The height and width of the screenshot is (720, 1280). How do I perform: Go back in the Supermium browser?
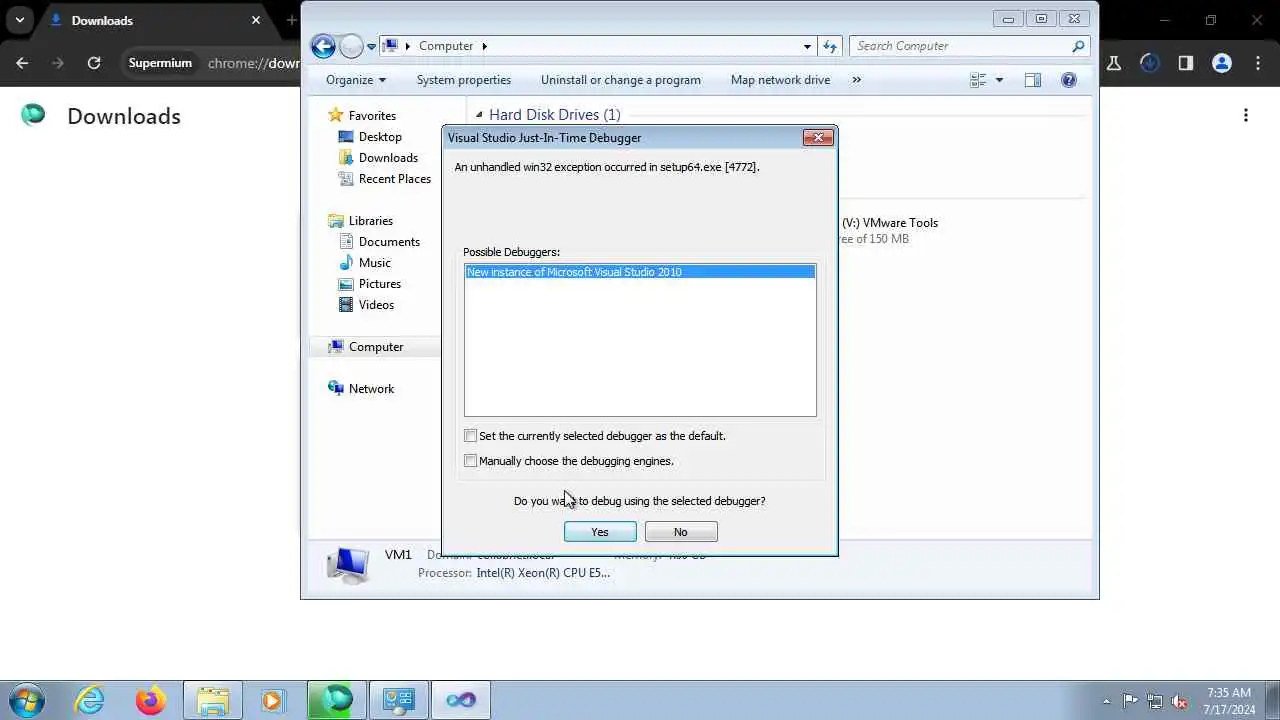tap(22, 63)
